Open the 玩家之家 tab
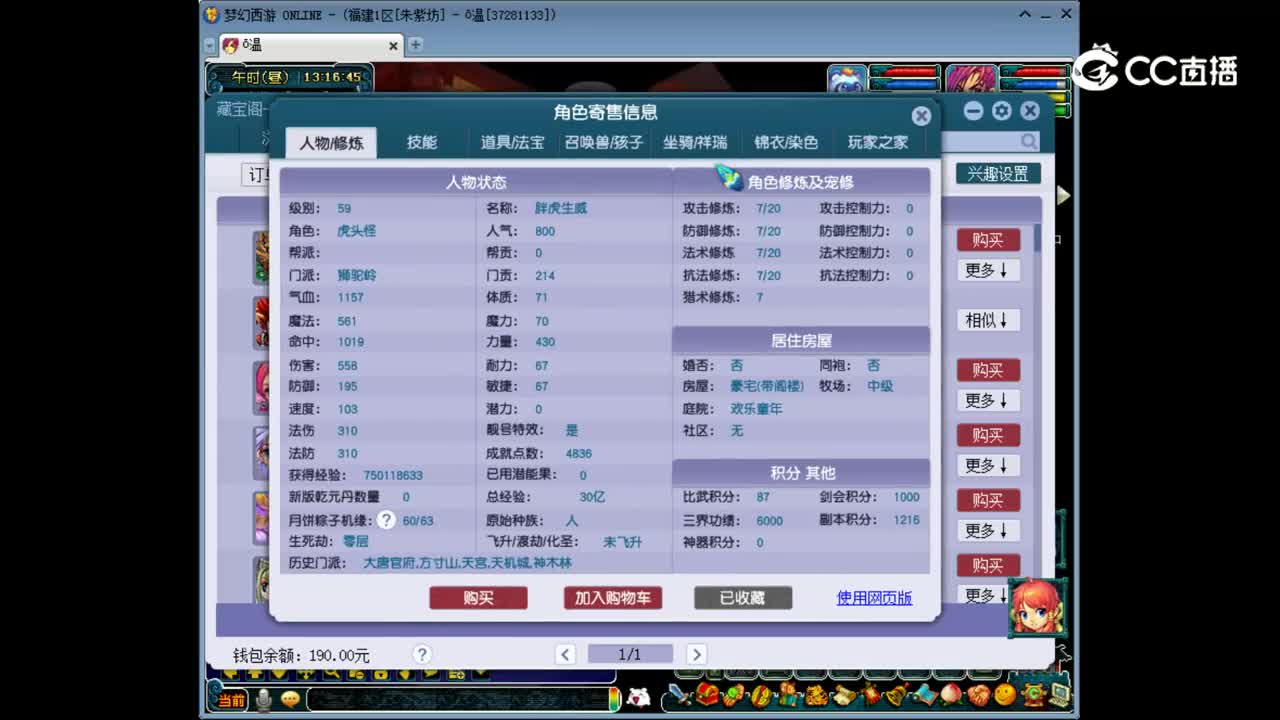1280x720 pixels. [x=878, y=142]
